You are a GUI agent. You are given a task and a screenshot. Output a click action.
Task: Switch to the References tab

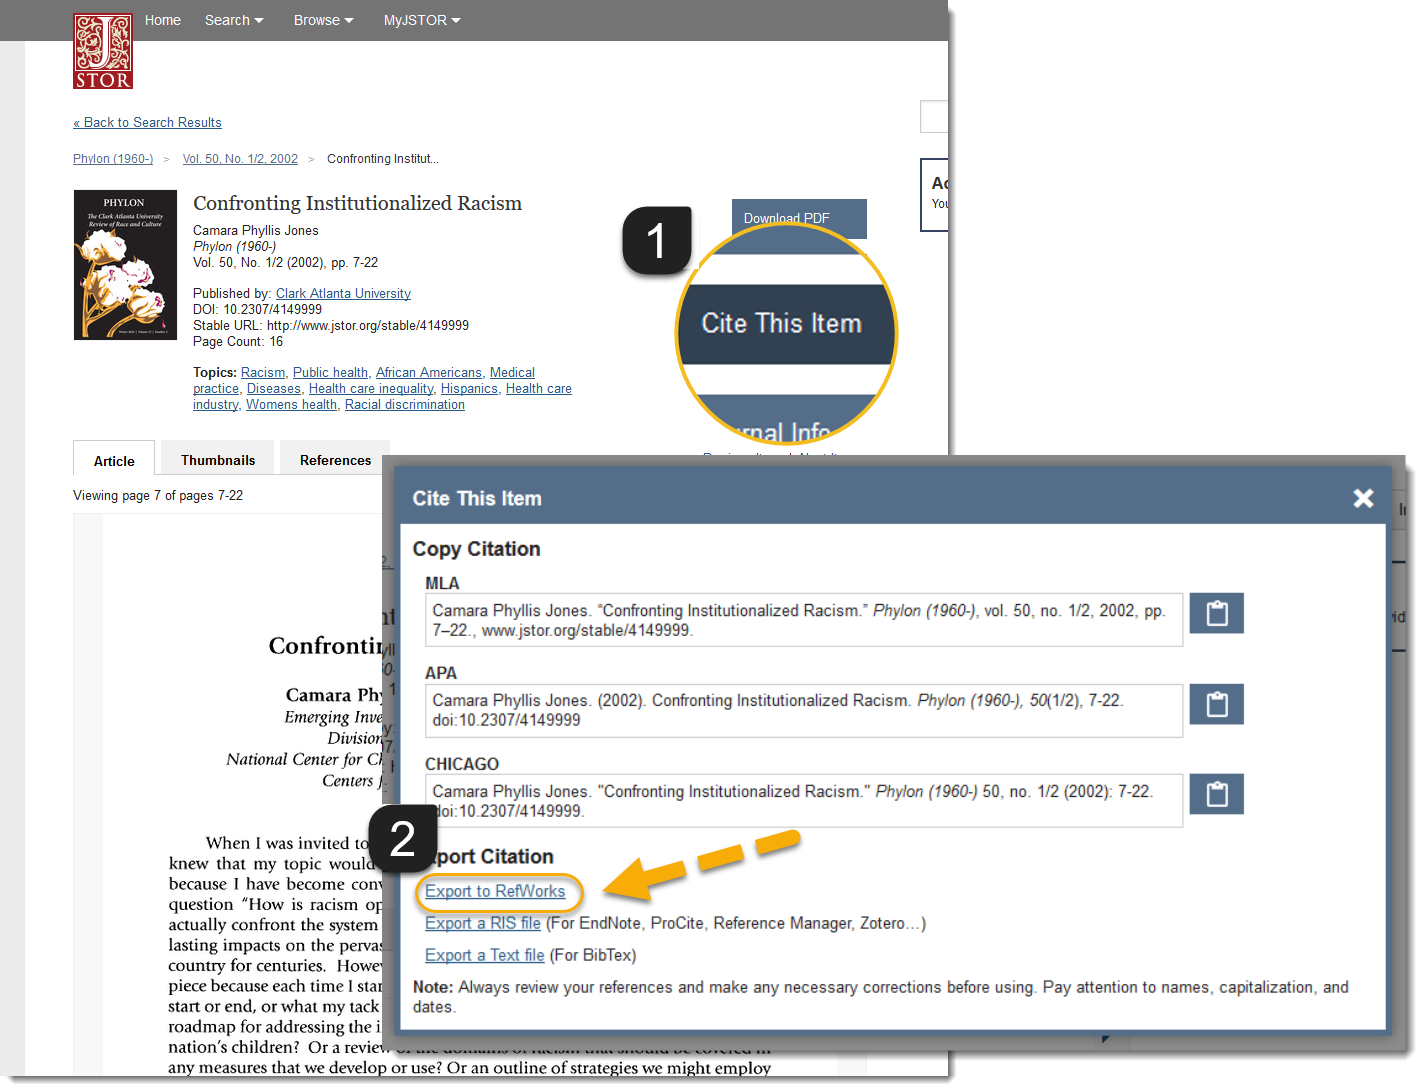pos(335,459)
